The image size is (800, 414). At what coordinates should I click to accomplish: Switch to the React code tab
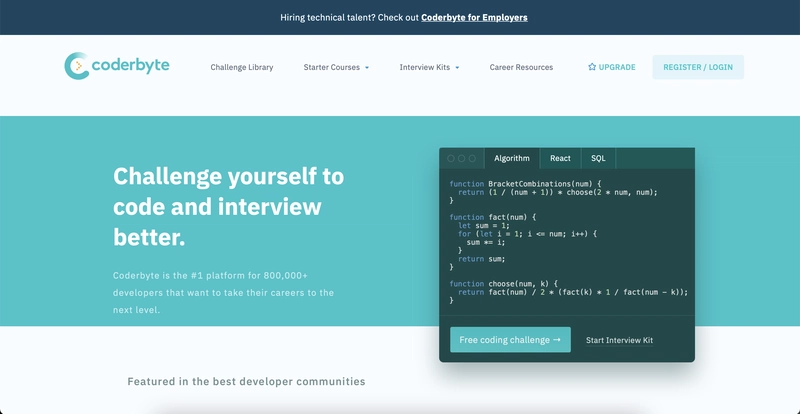560,158
